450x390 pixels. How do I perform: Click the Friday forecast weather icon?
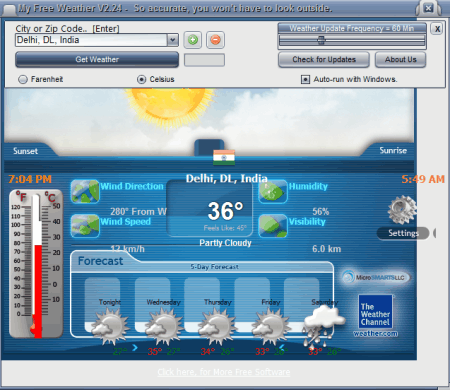click(270, 326)
